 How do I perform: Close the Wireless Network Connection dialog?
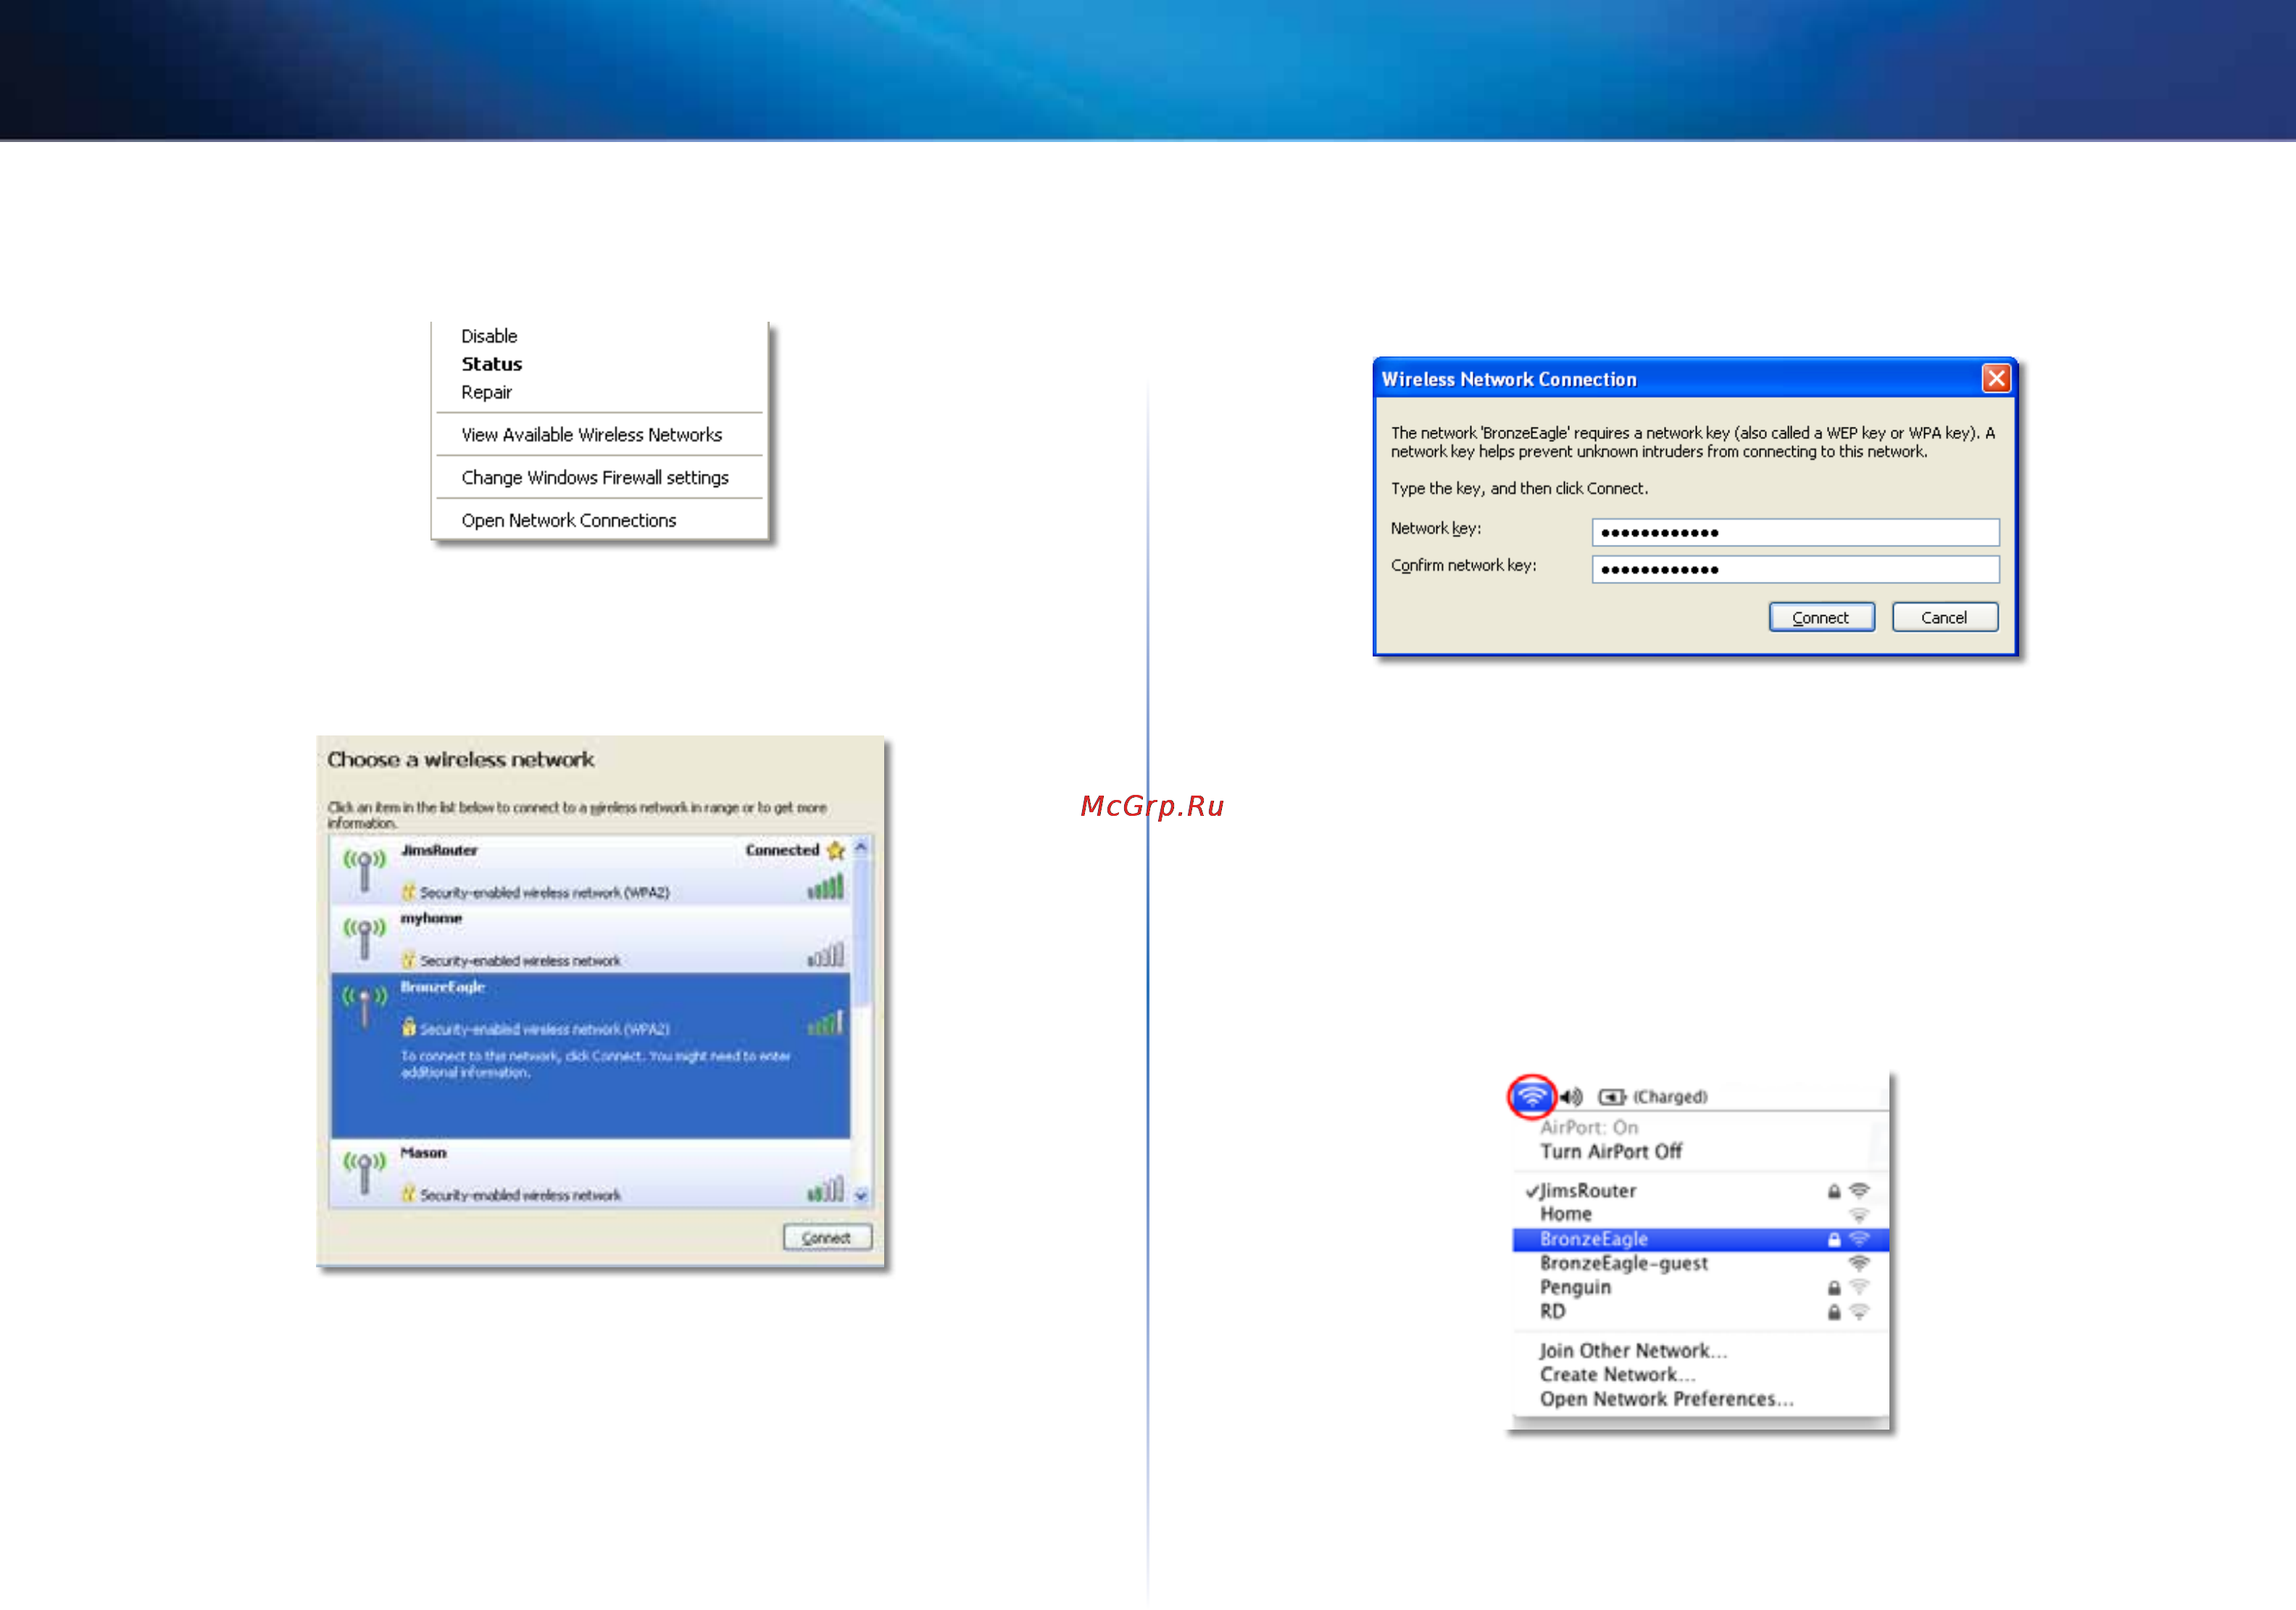click(x=1995, y=378)
